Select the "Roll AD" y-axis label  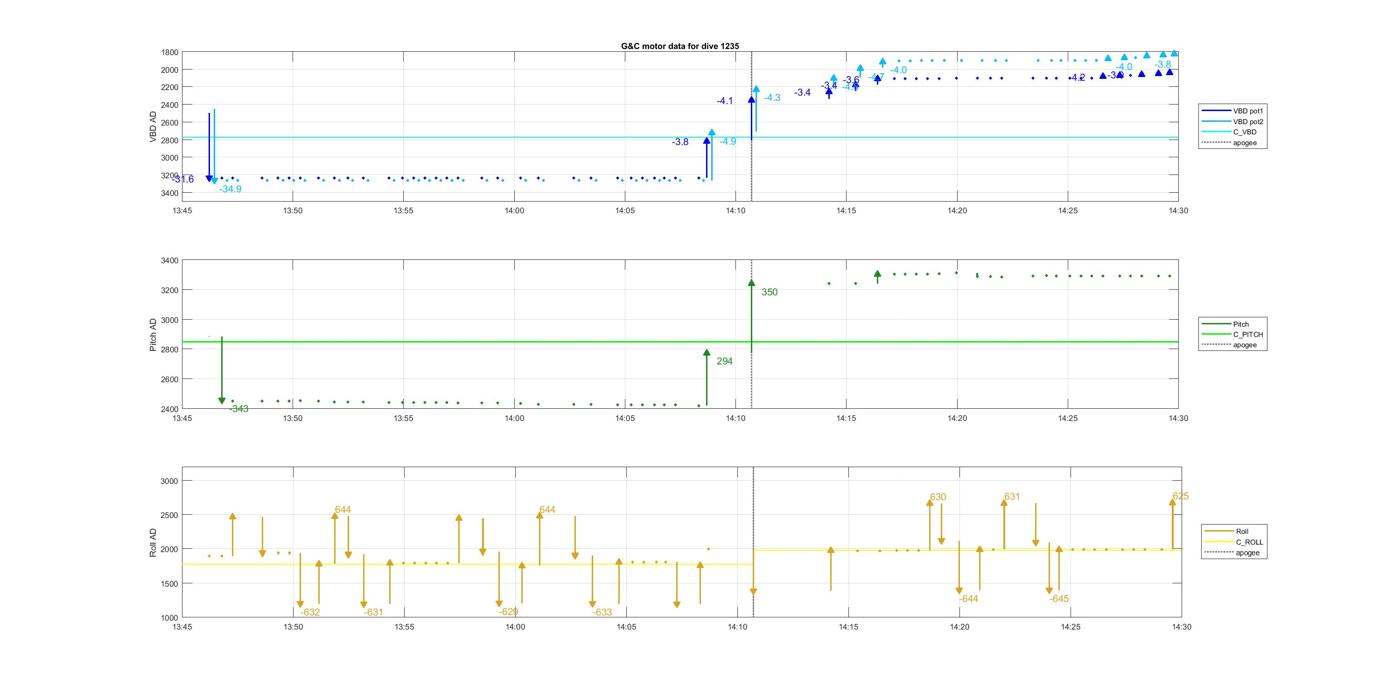[x=153, y=542]
